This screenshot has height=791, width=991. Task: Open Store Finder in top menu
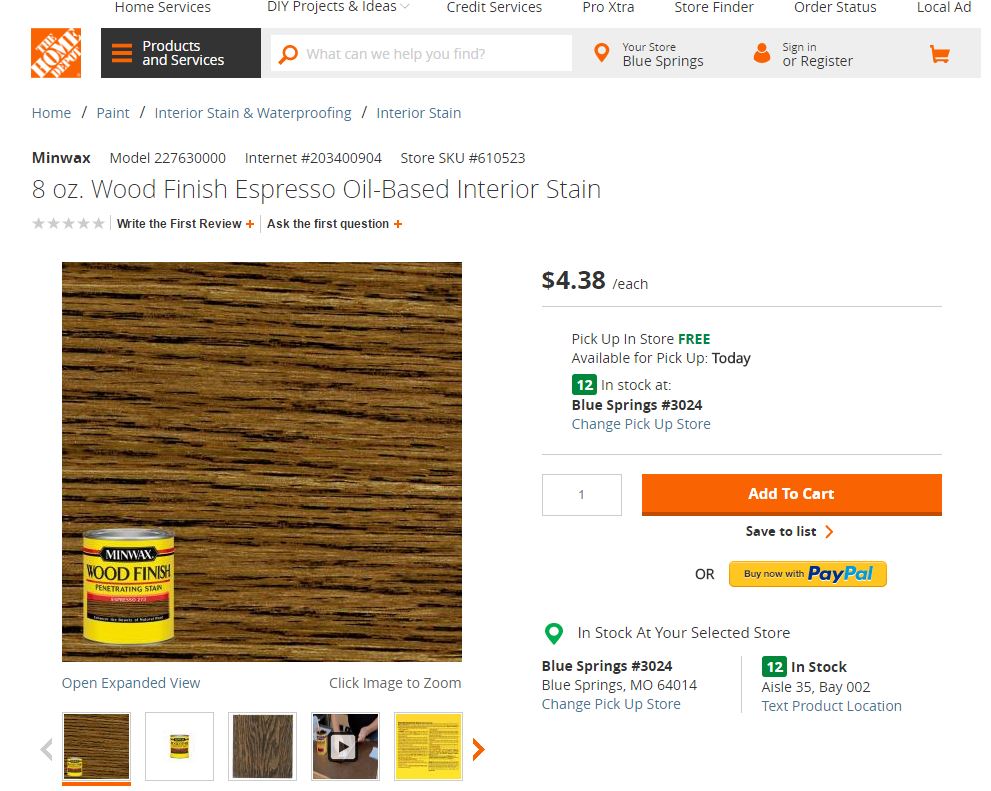714,7
